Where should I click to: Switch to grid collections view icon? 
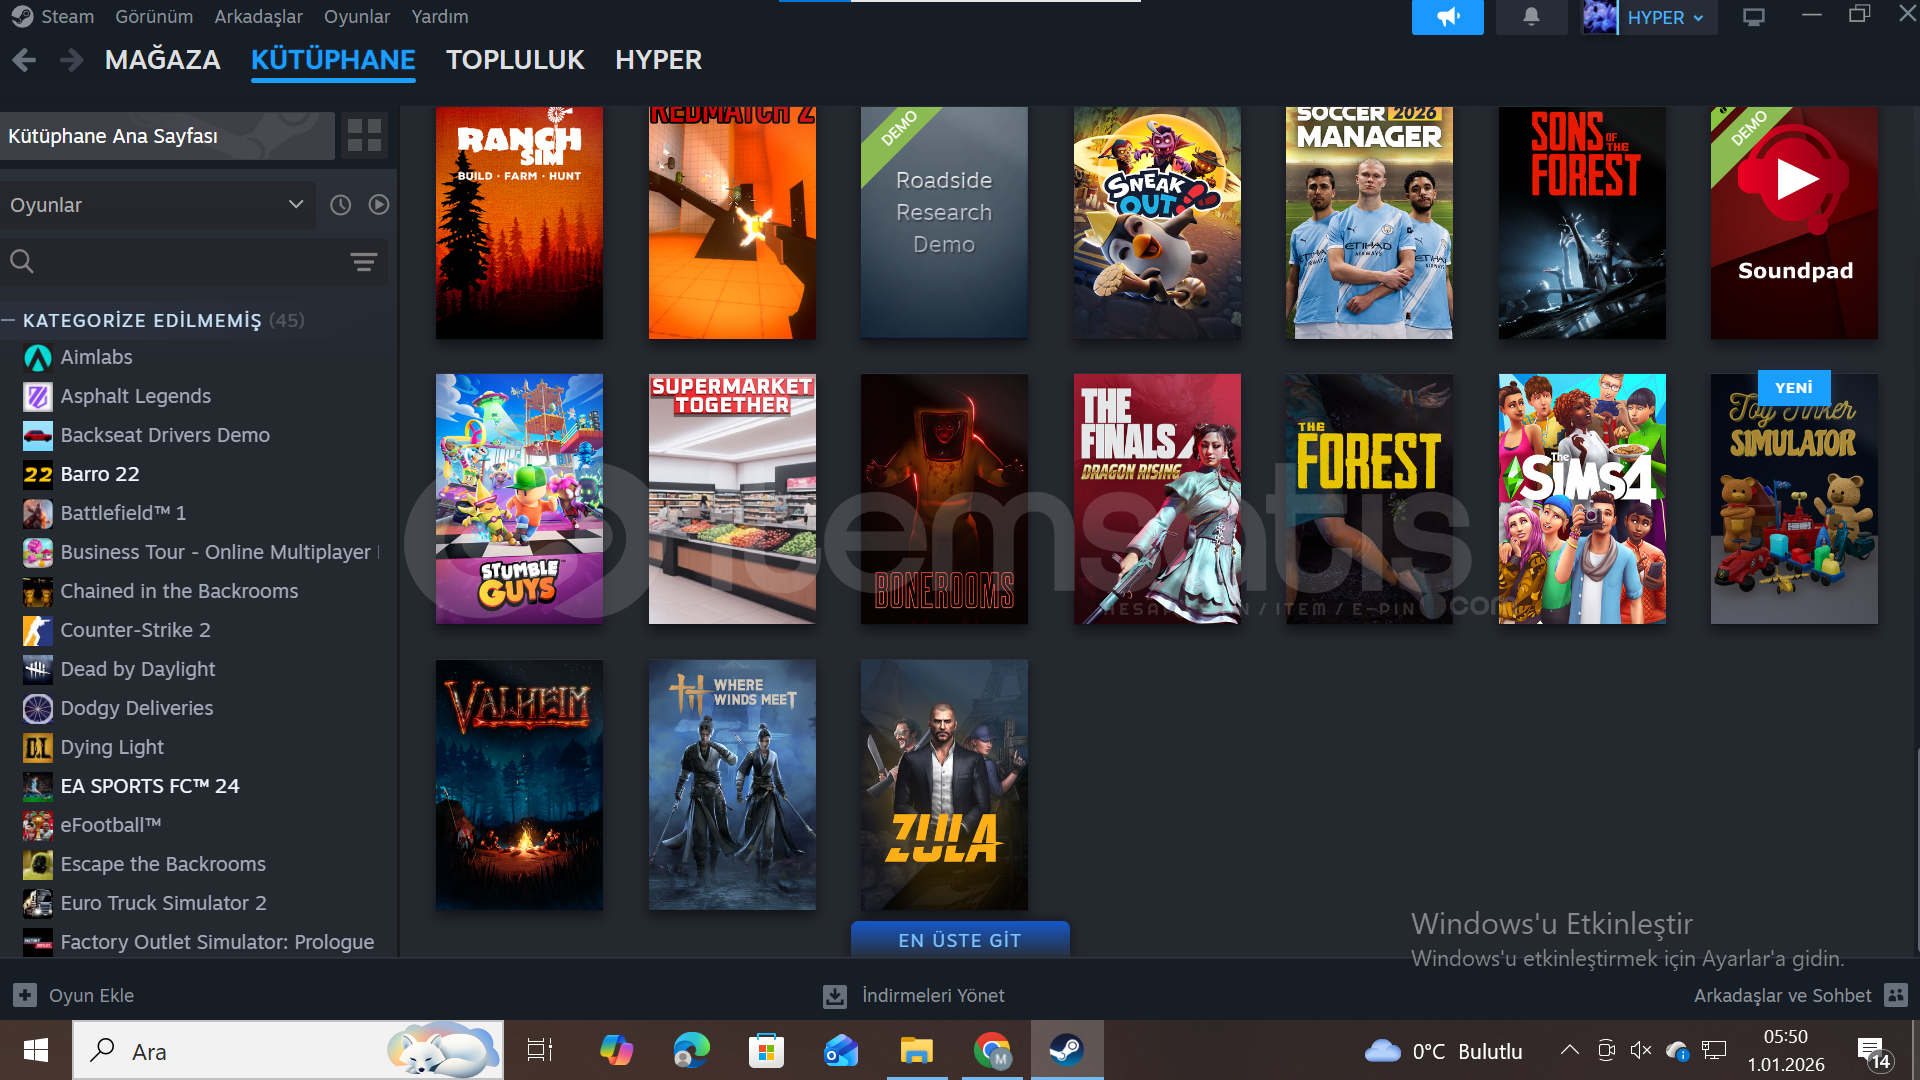(x=364, y=135)
